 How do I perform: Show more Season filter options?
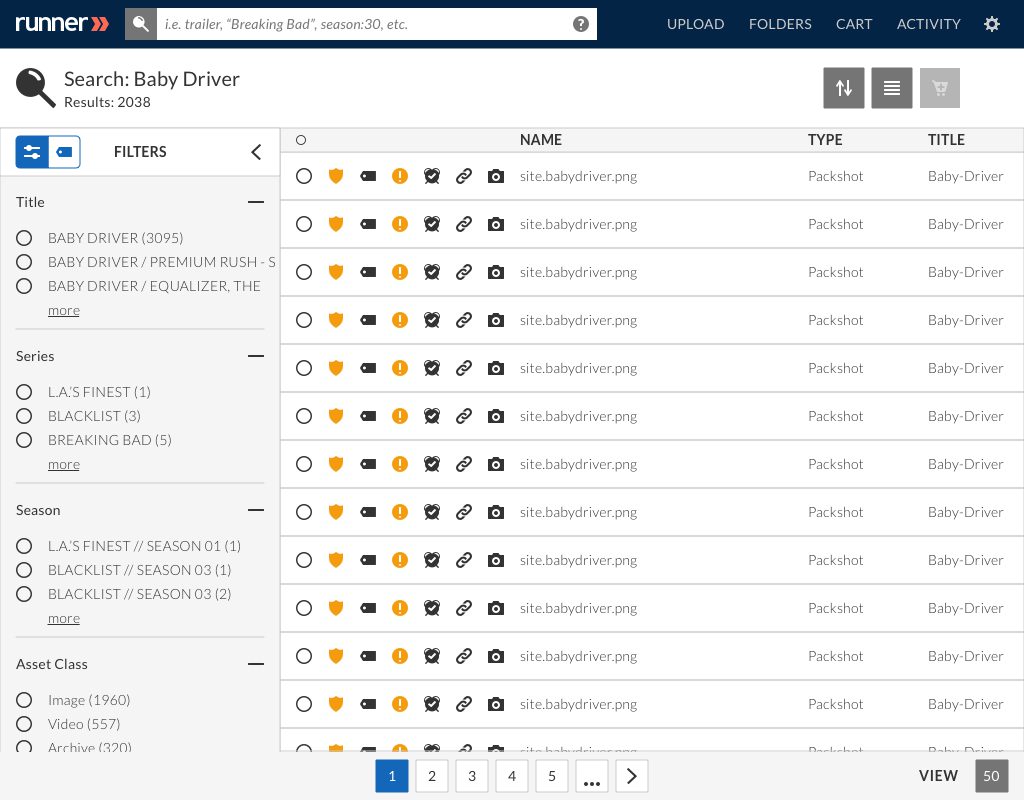[64, 618]
